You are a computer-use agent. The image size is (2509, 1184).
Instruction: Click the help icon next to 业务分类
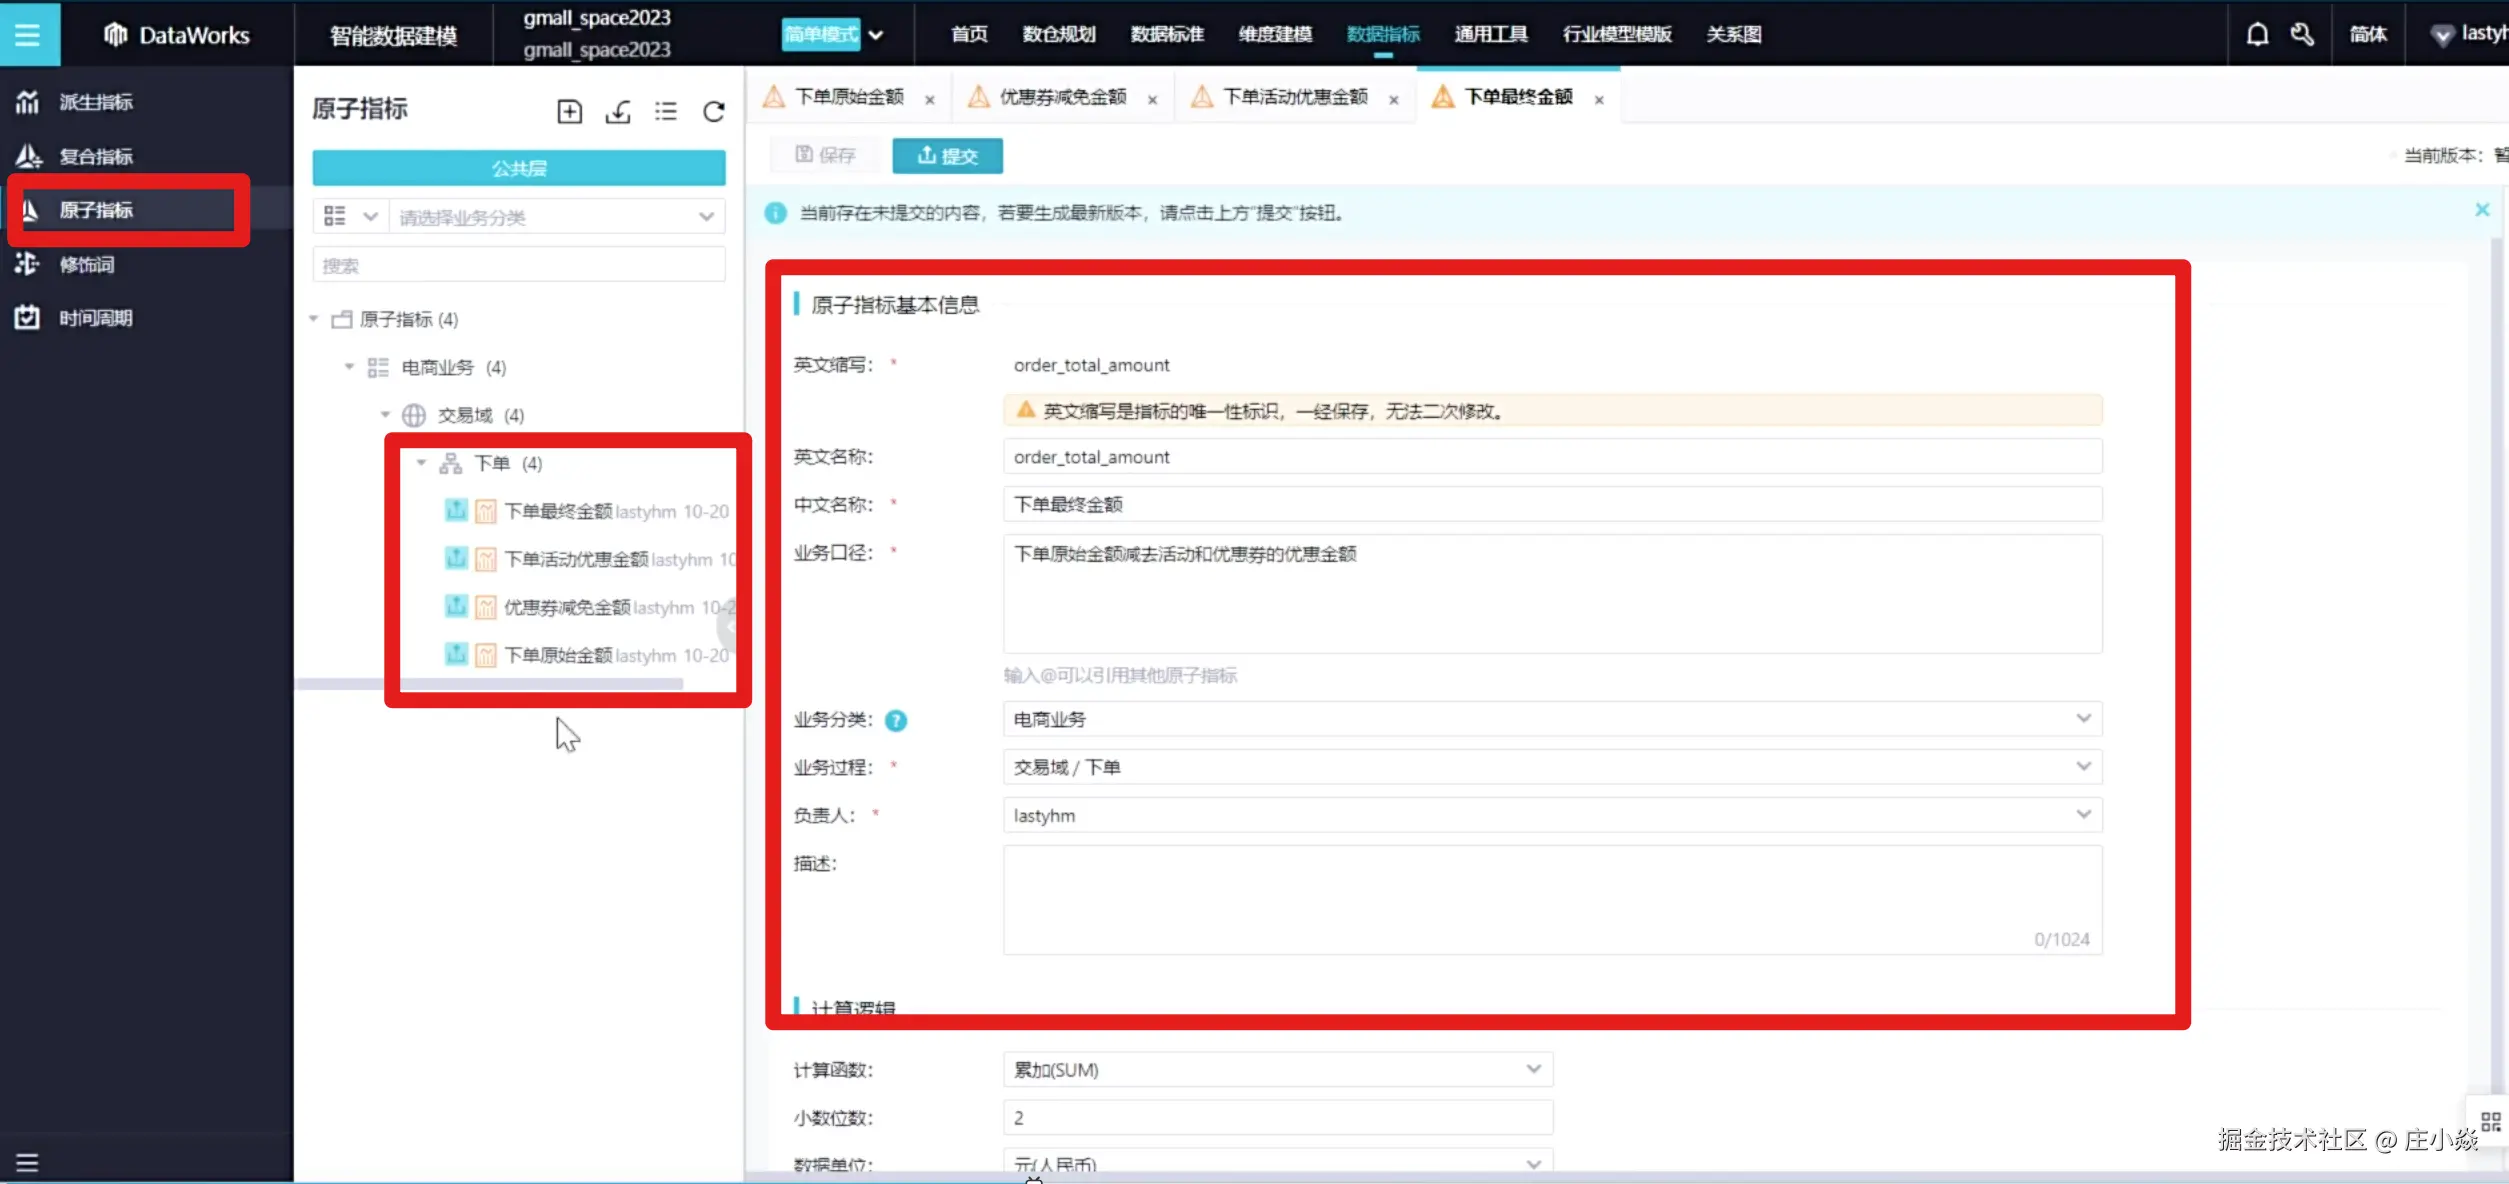tap(896, 720)
